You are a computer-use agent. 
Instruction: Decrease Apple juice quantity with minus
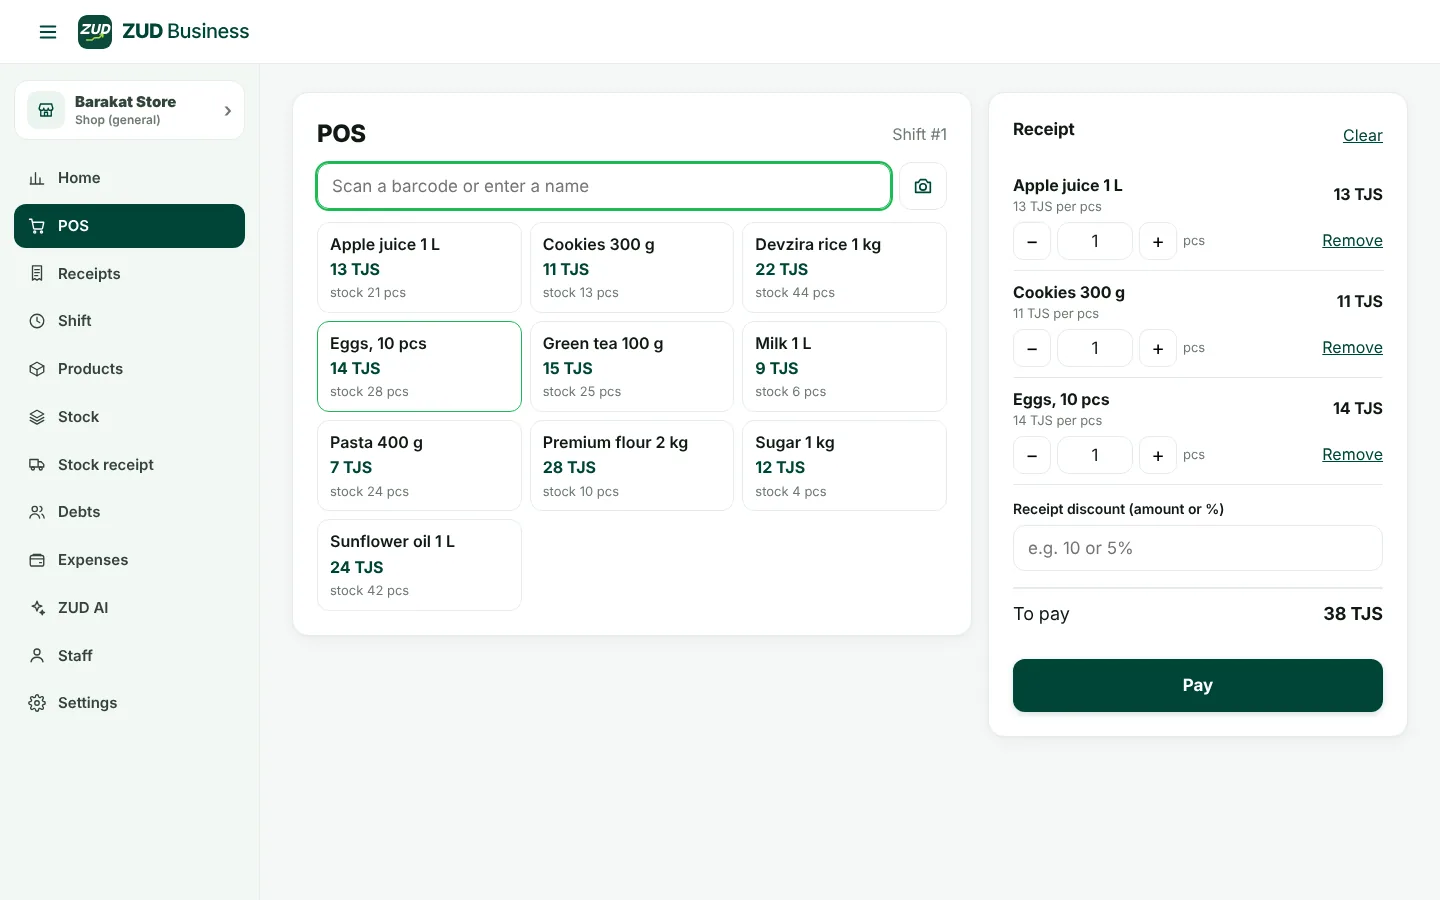tap(1032, 241)
